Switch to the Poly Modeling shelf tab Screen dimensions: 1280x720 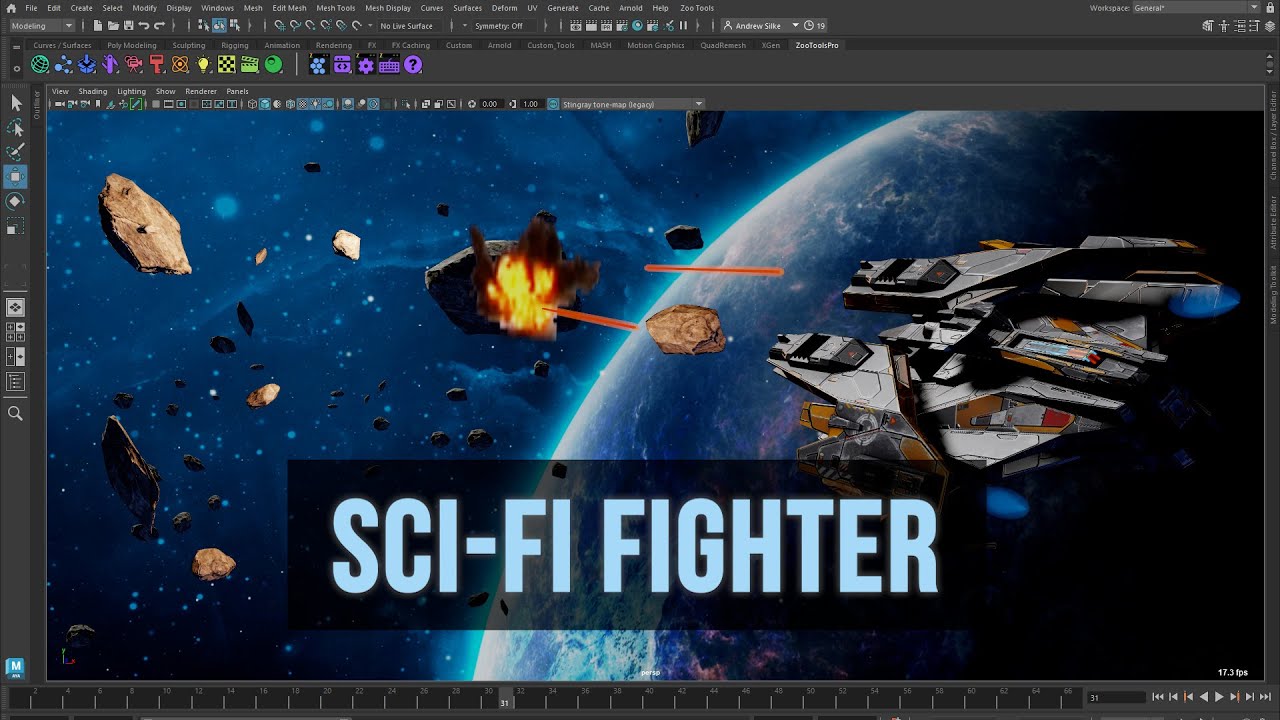[132, 45]
